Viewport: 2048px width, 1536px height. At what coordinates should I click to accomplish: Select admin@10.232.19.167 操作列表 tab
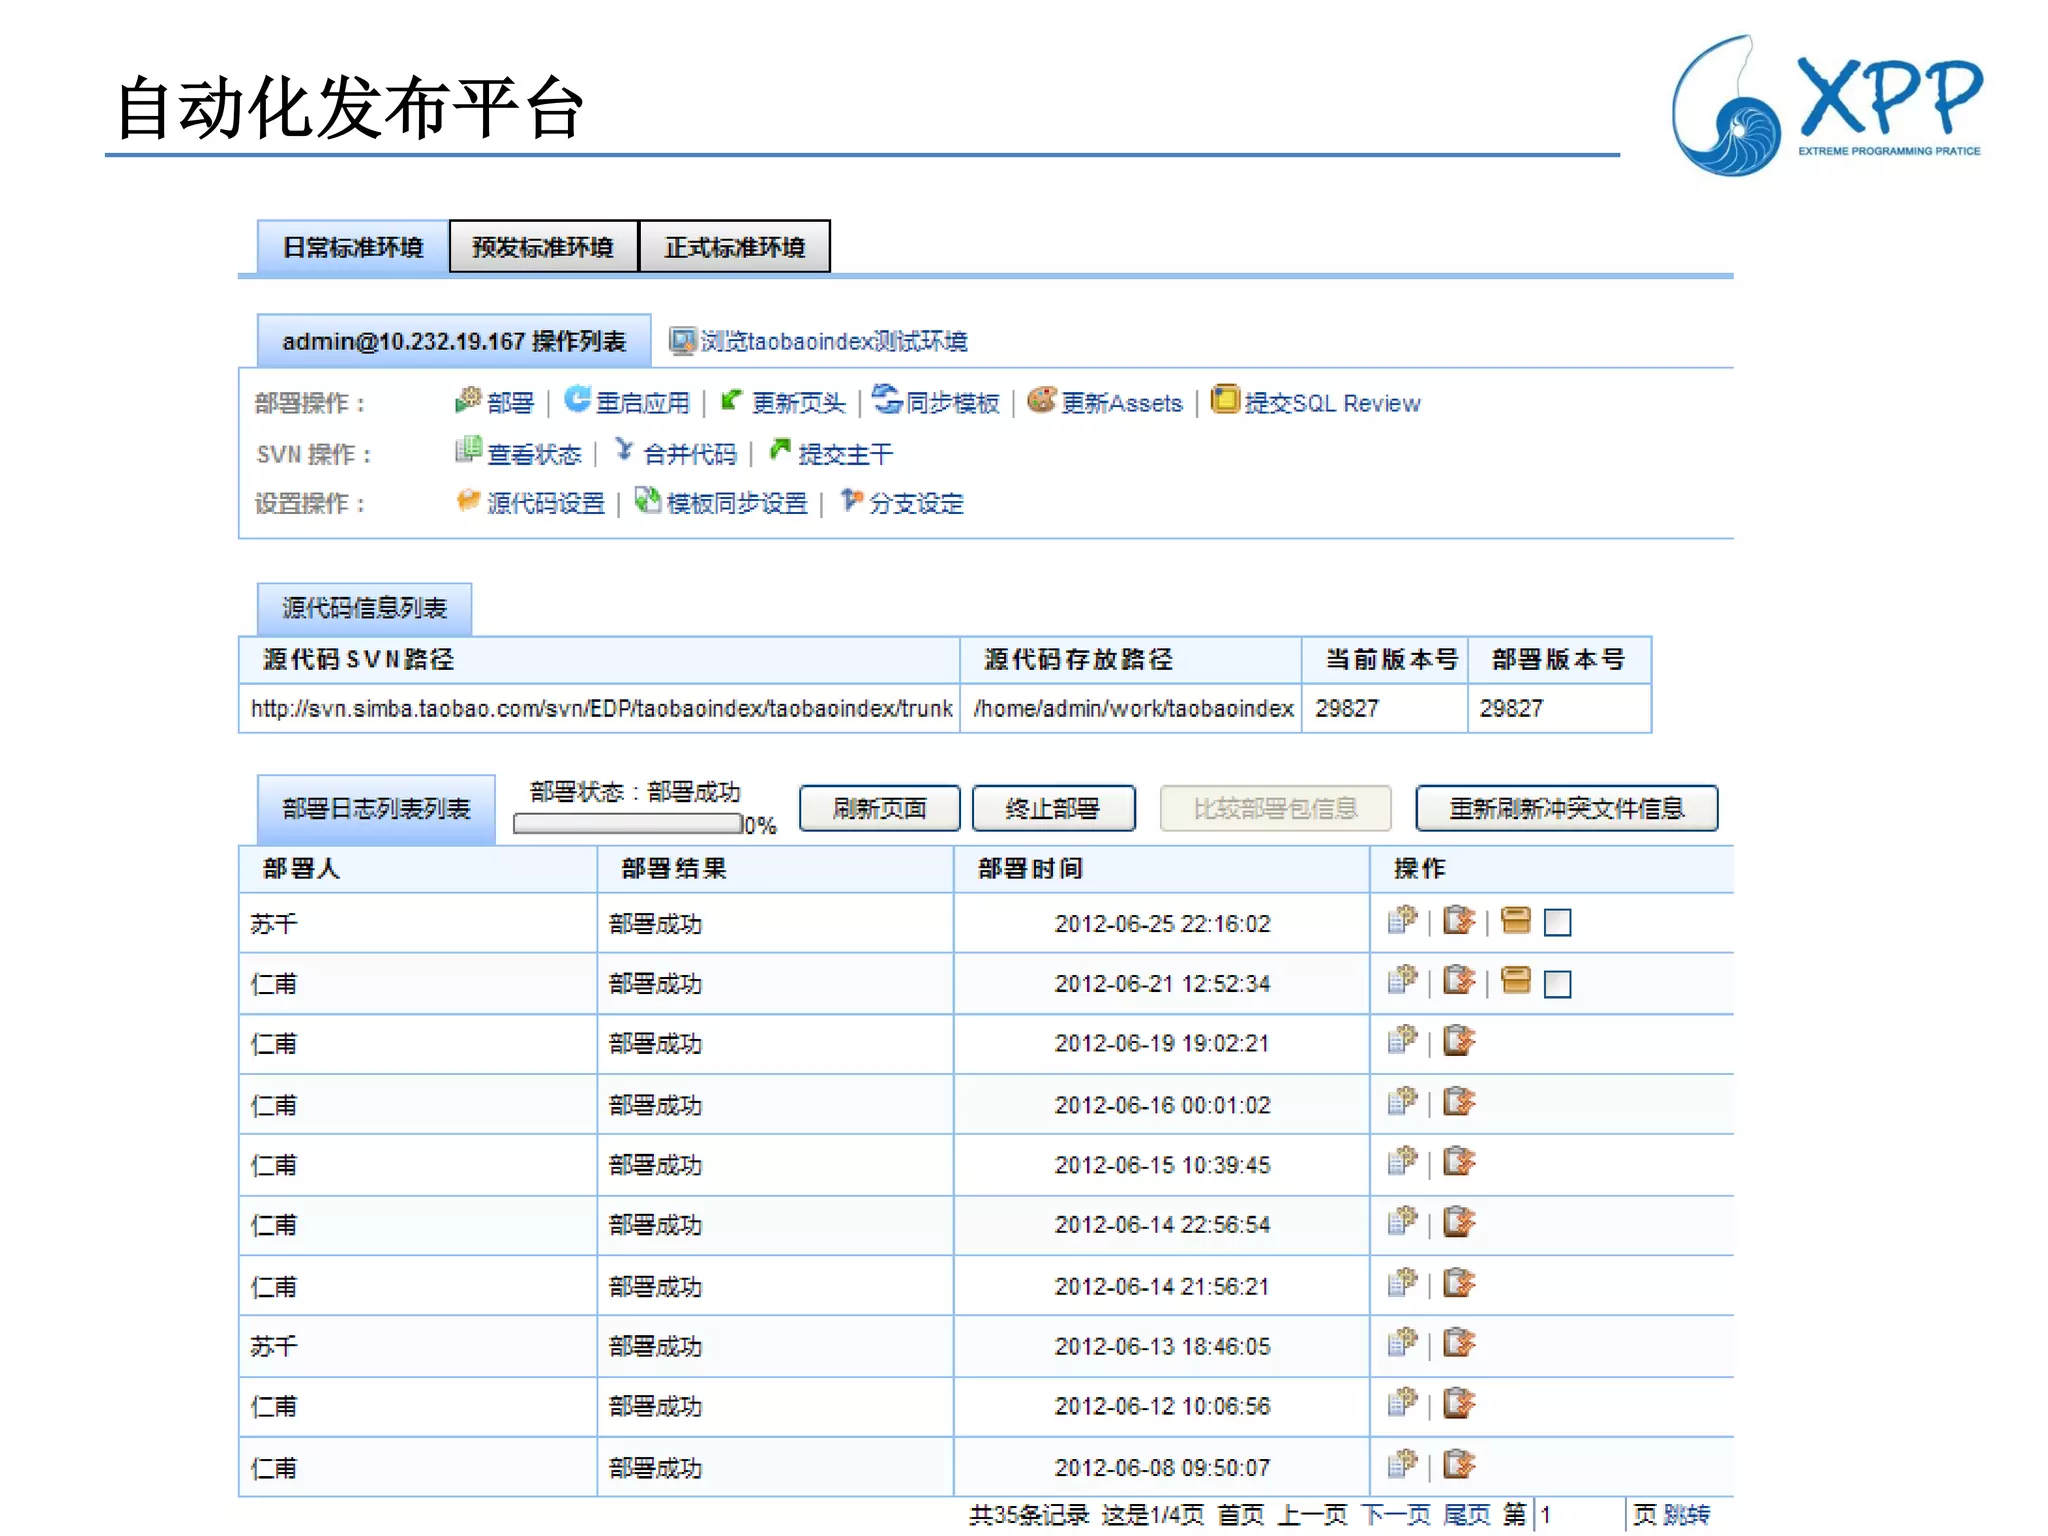(454, 341)
